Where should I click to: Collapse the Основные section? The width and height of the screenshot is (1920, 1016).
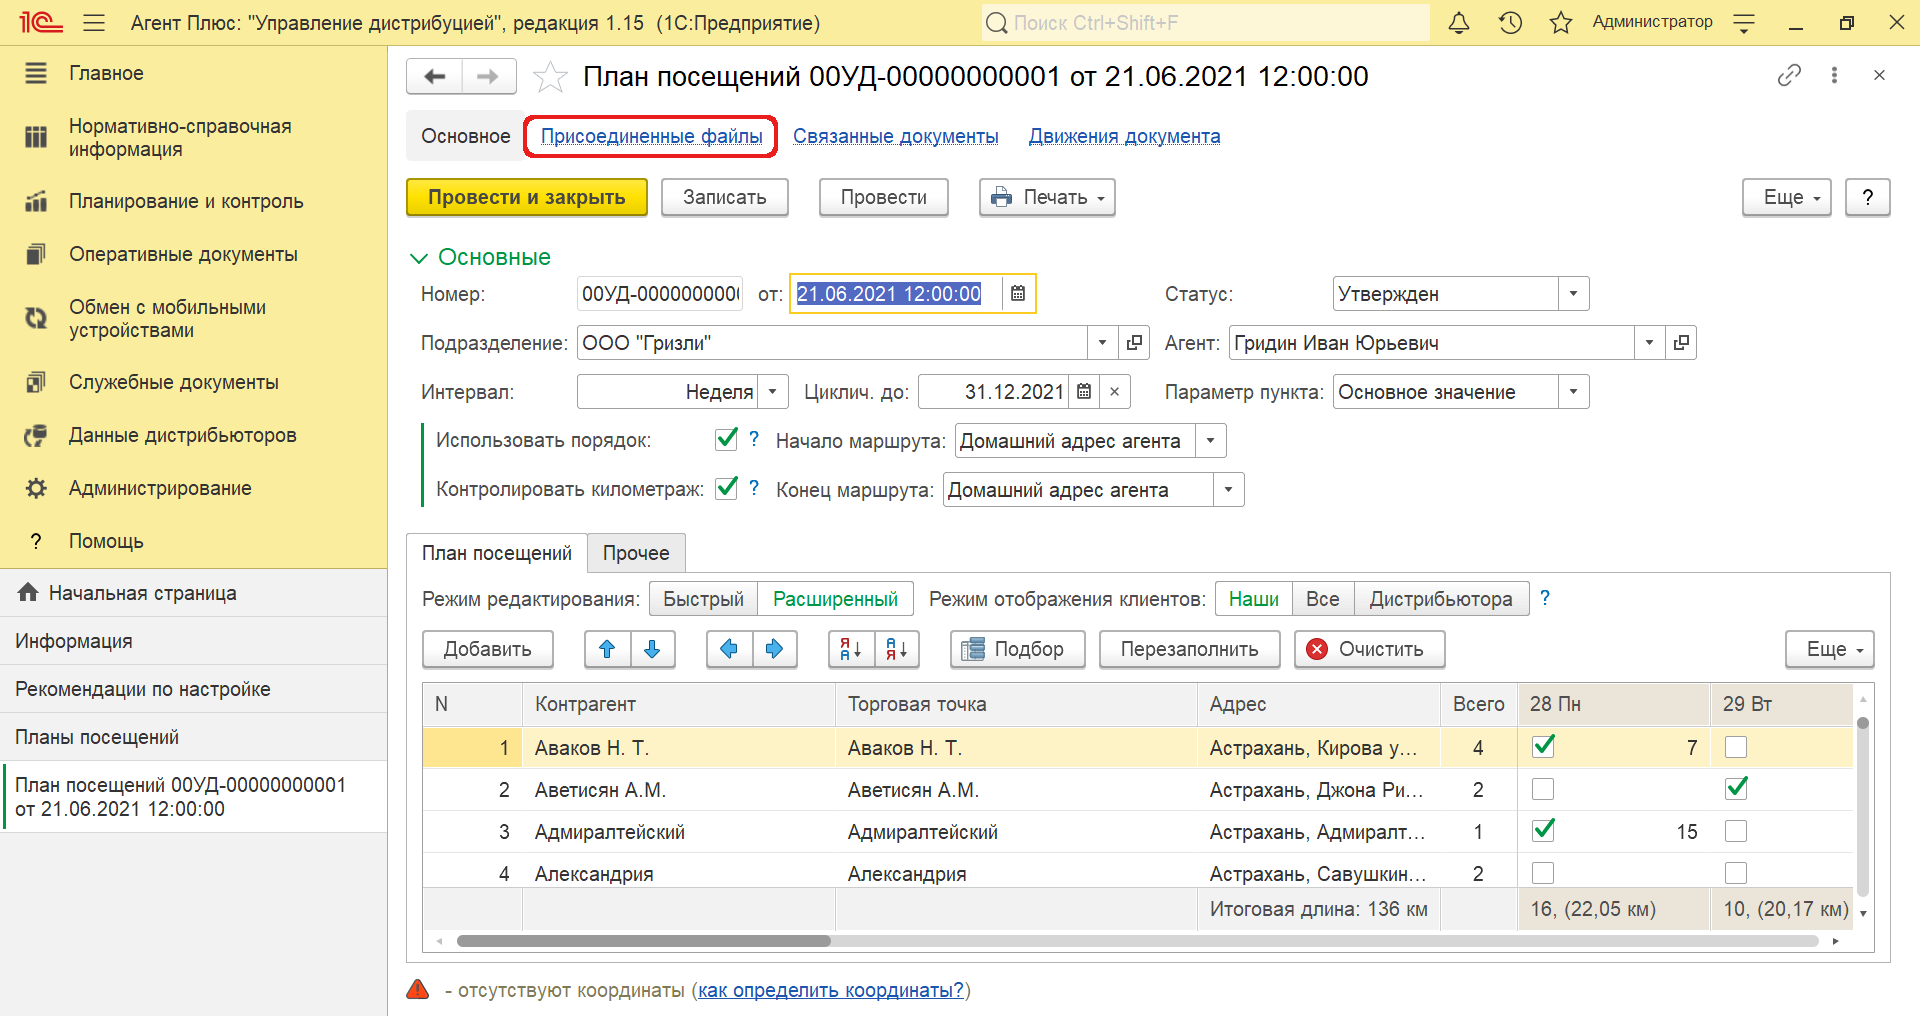[x=419, y=258]
